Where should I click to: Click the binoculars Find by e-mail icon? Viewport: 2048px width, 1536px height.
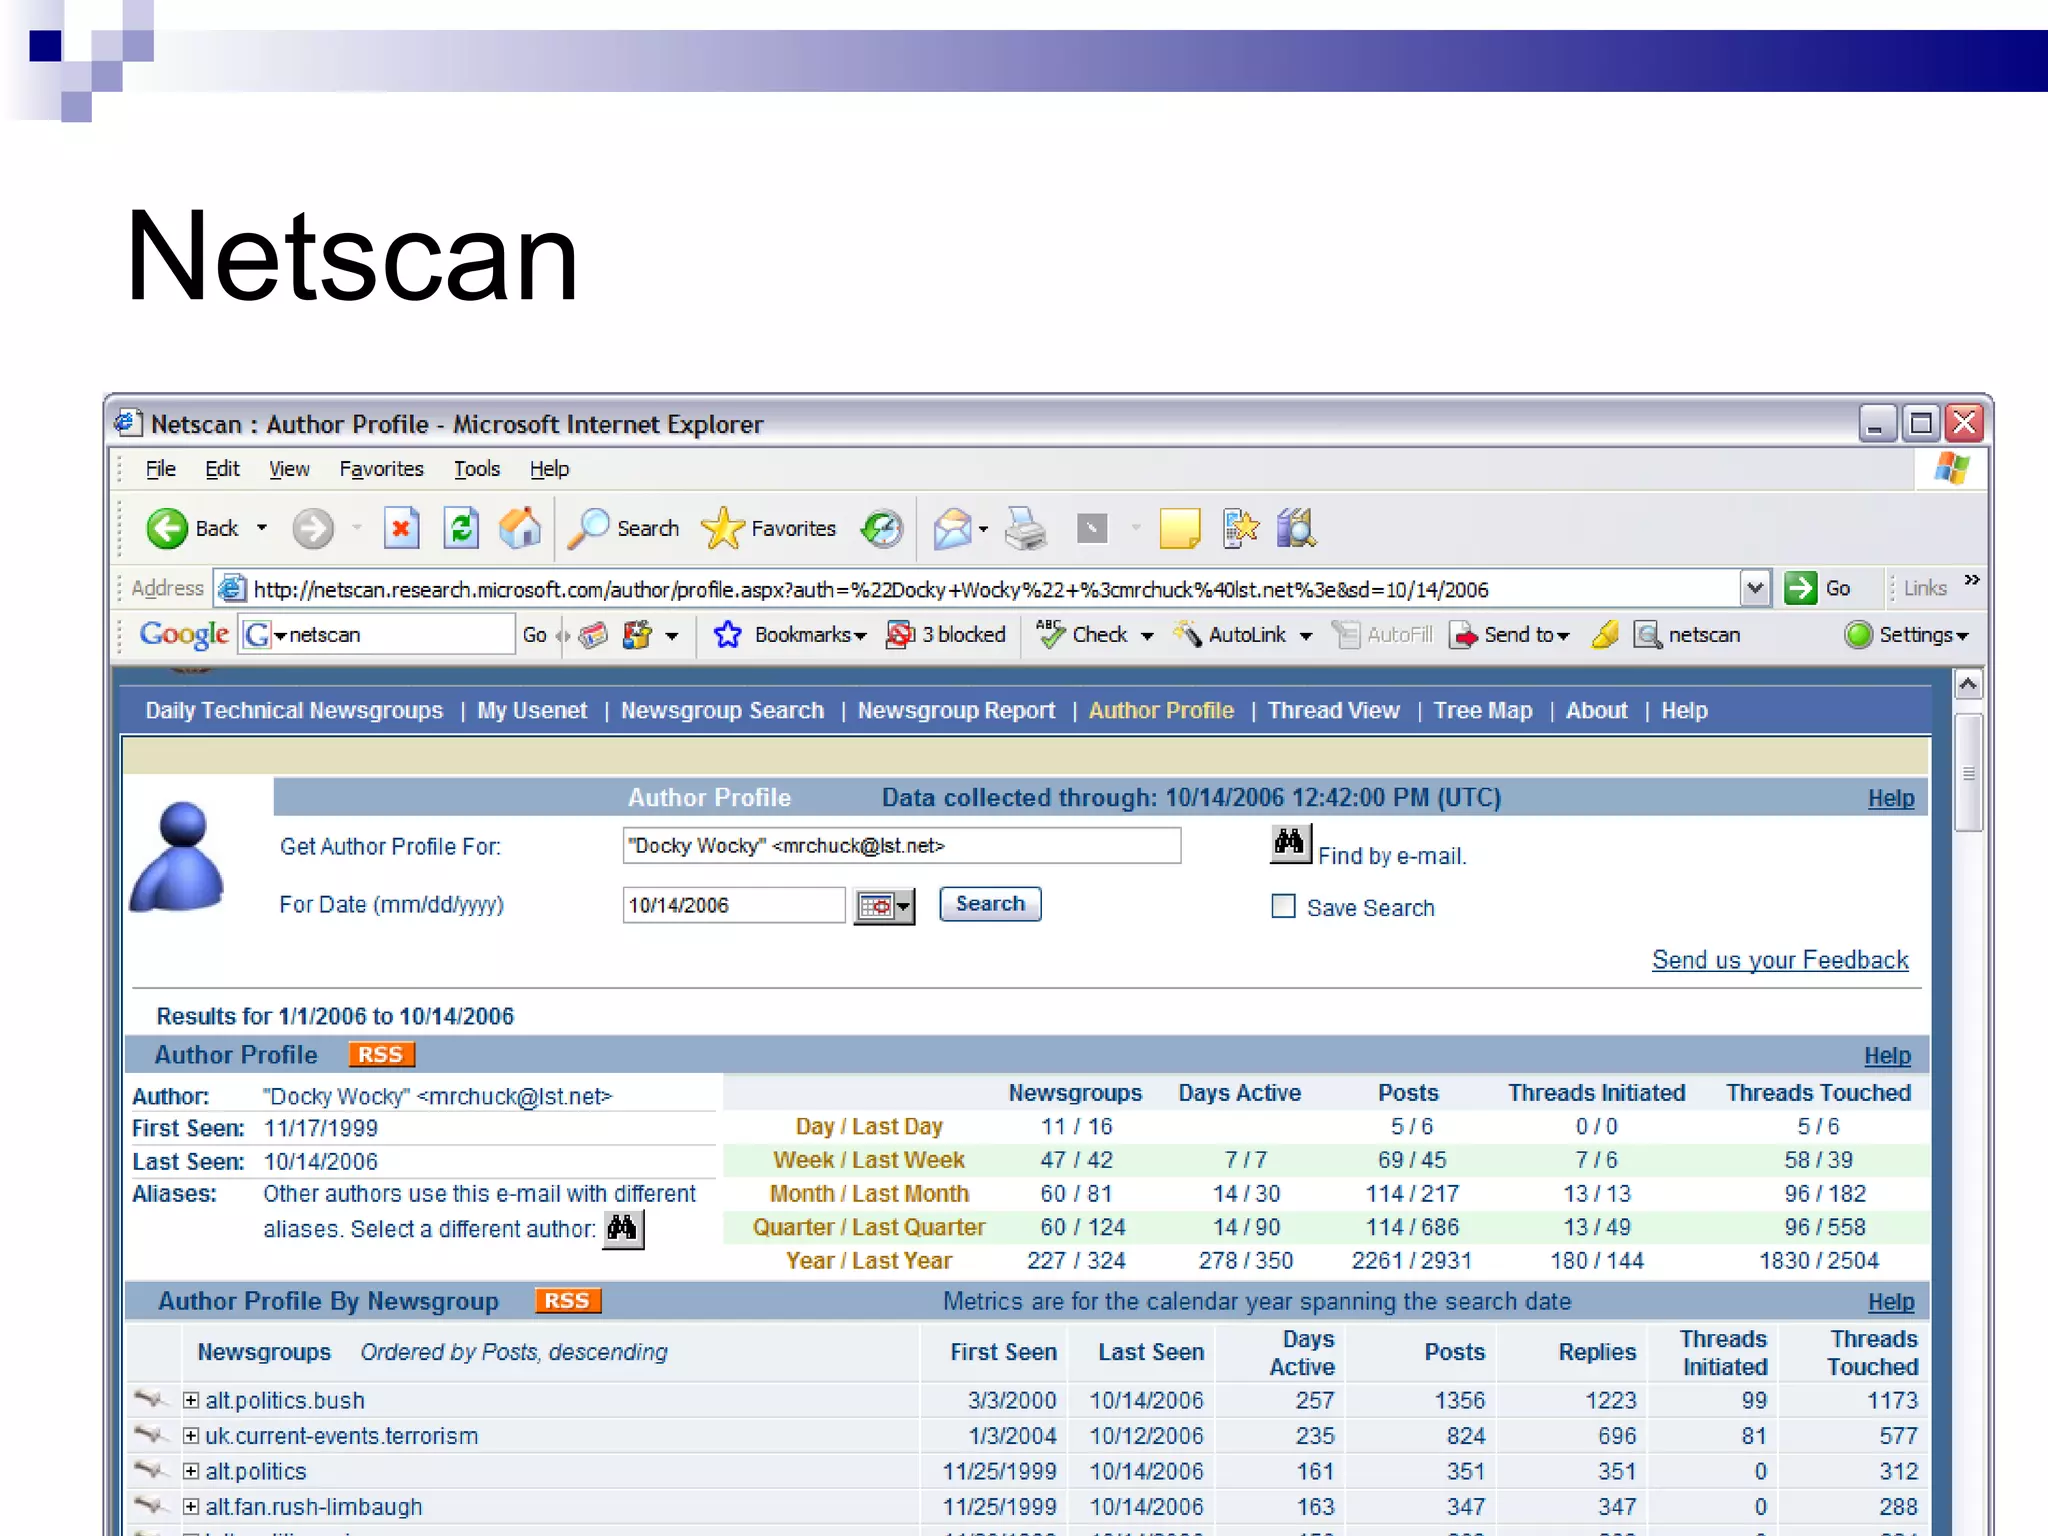point(1289,845)
